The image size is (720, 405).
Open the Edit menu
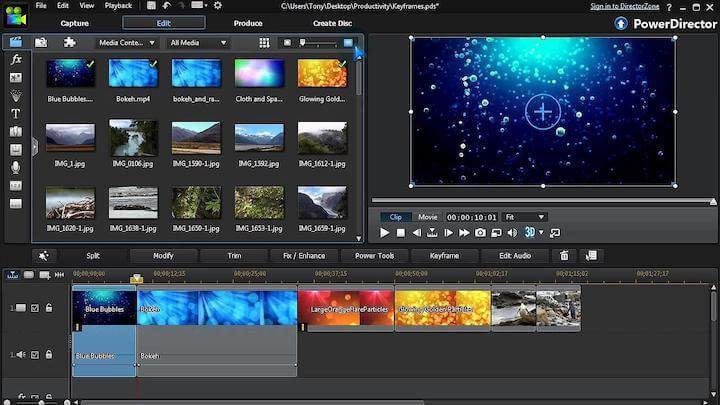63,6
